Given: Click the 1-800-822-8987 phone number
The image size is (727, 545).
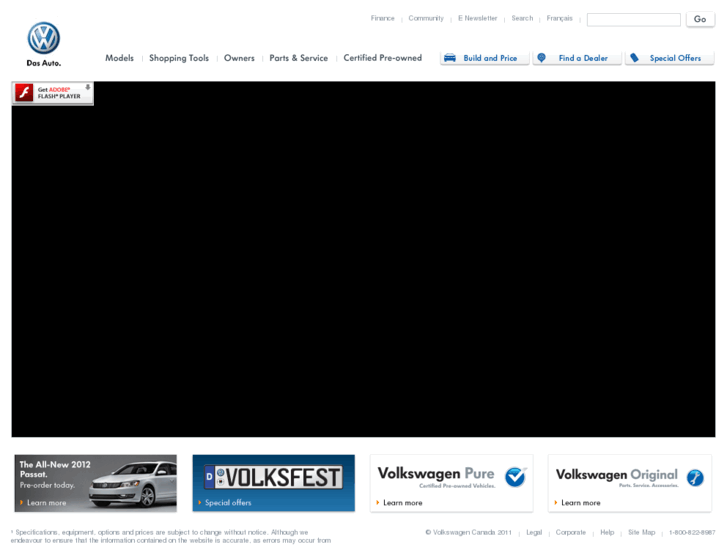Looking at the screenshot, I should tap(692, 532).
